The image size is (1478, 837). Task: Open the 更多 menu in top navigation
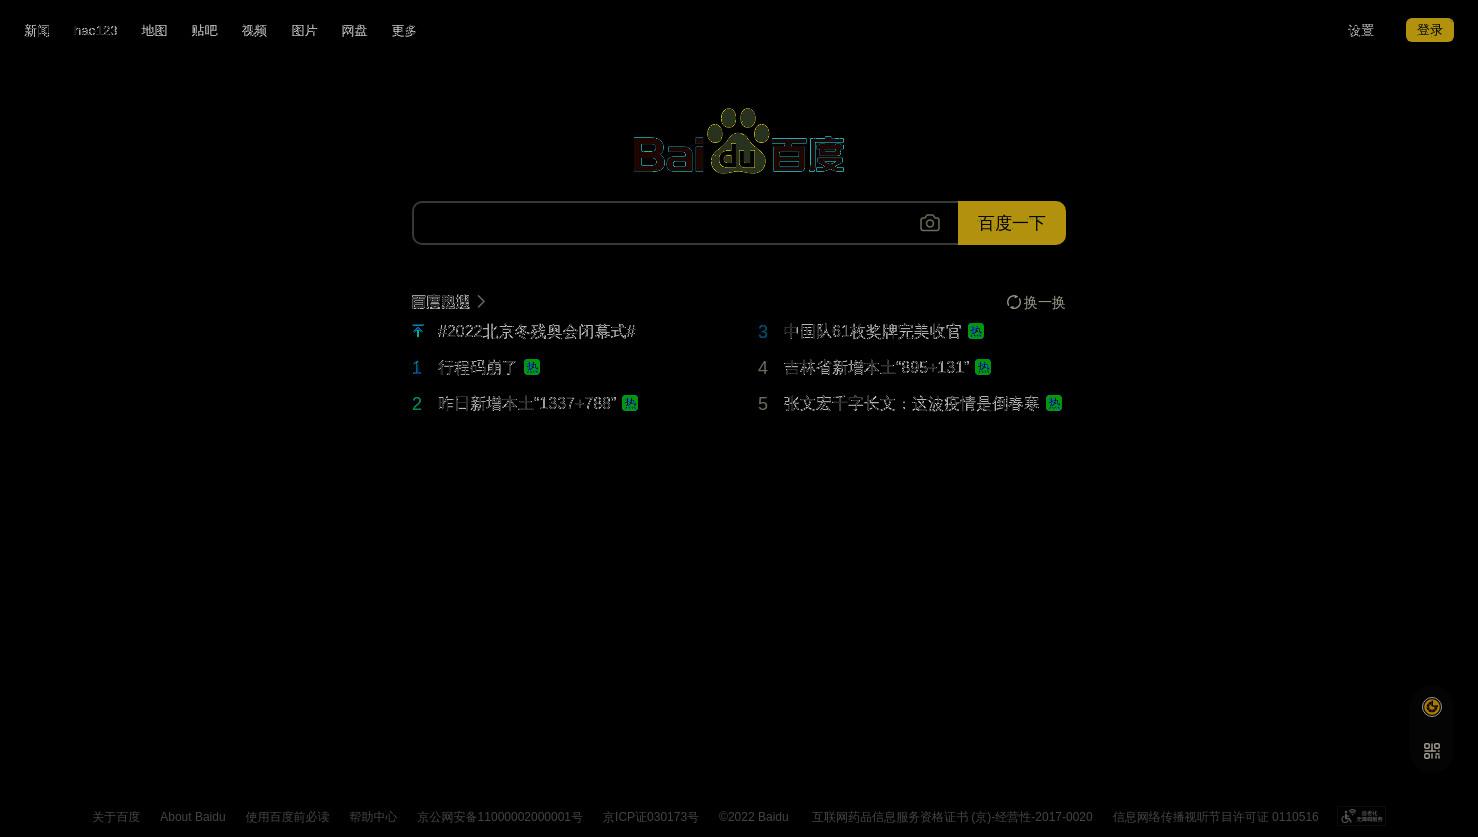(x=404, y=31)
